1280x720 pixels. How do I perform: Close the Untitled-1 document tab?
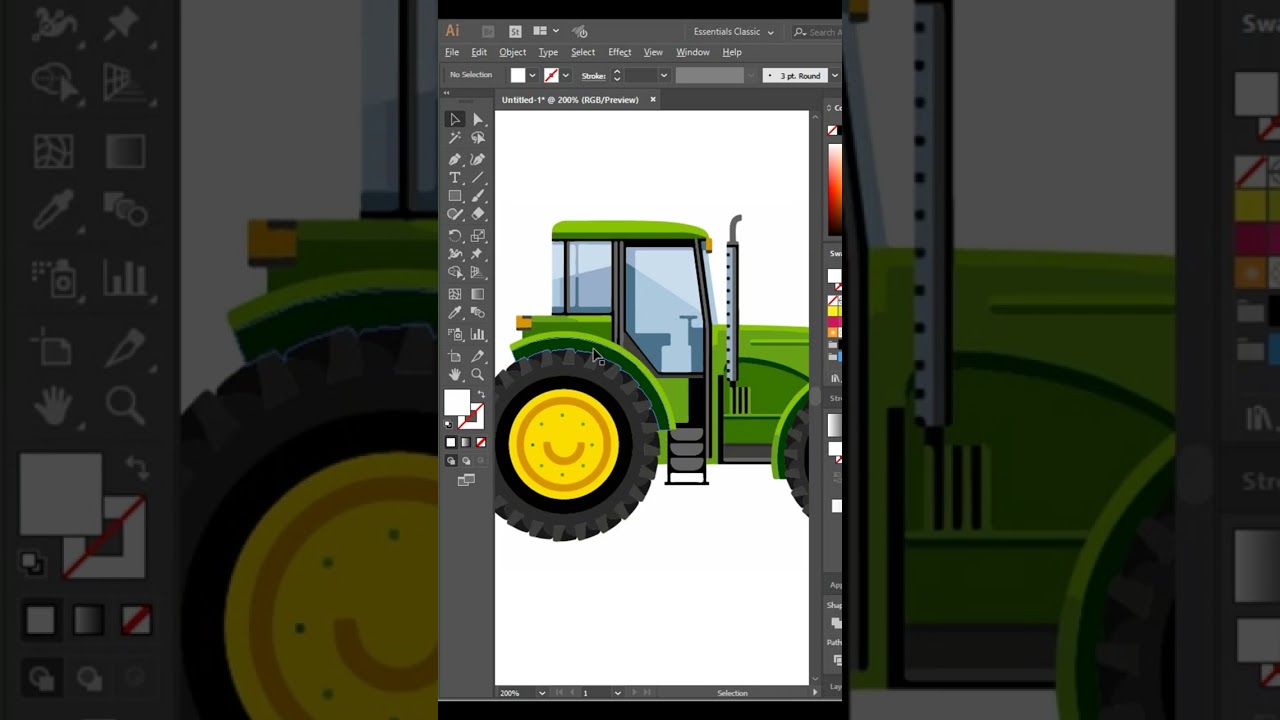653,100
